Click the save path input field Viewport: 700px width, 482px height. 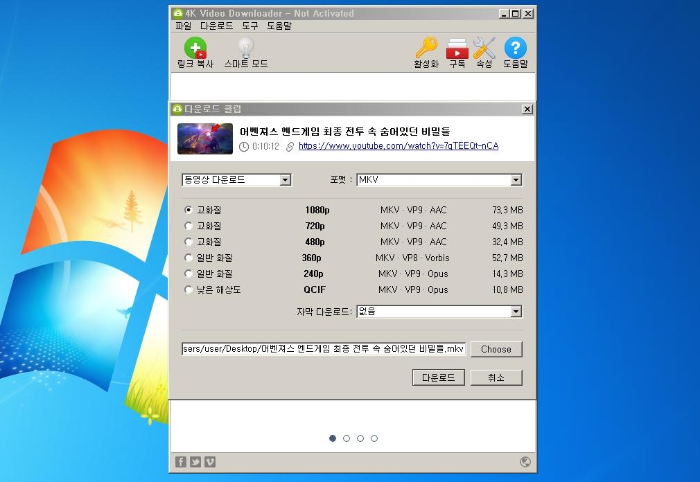[324, 349]
